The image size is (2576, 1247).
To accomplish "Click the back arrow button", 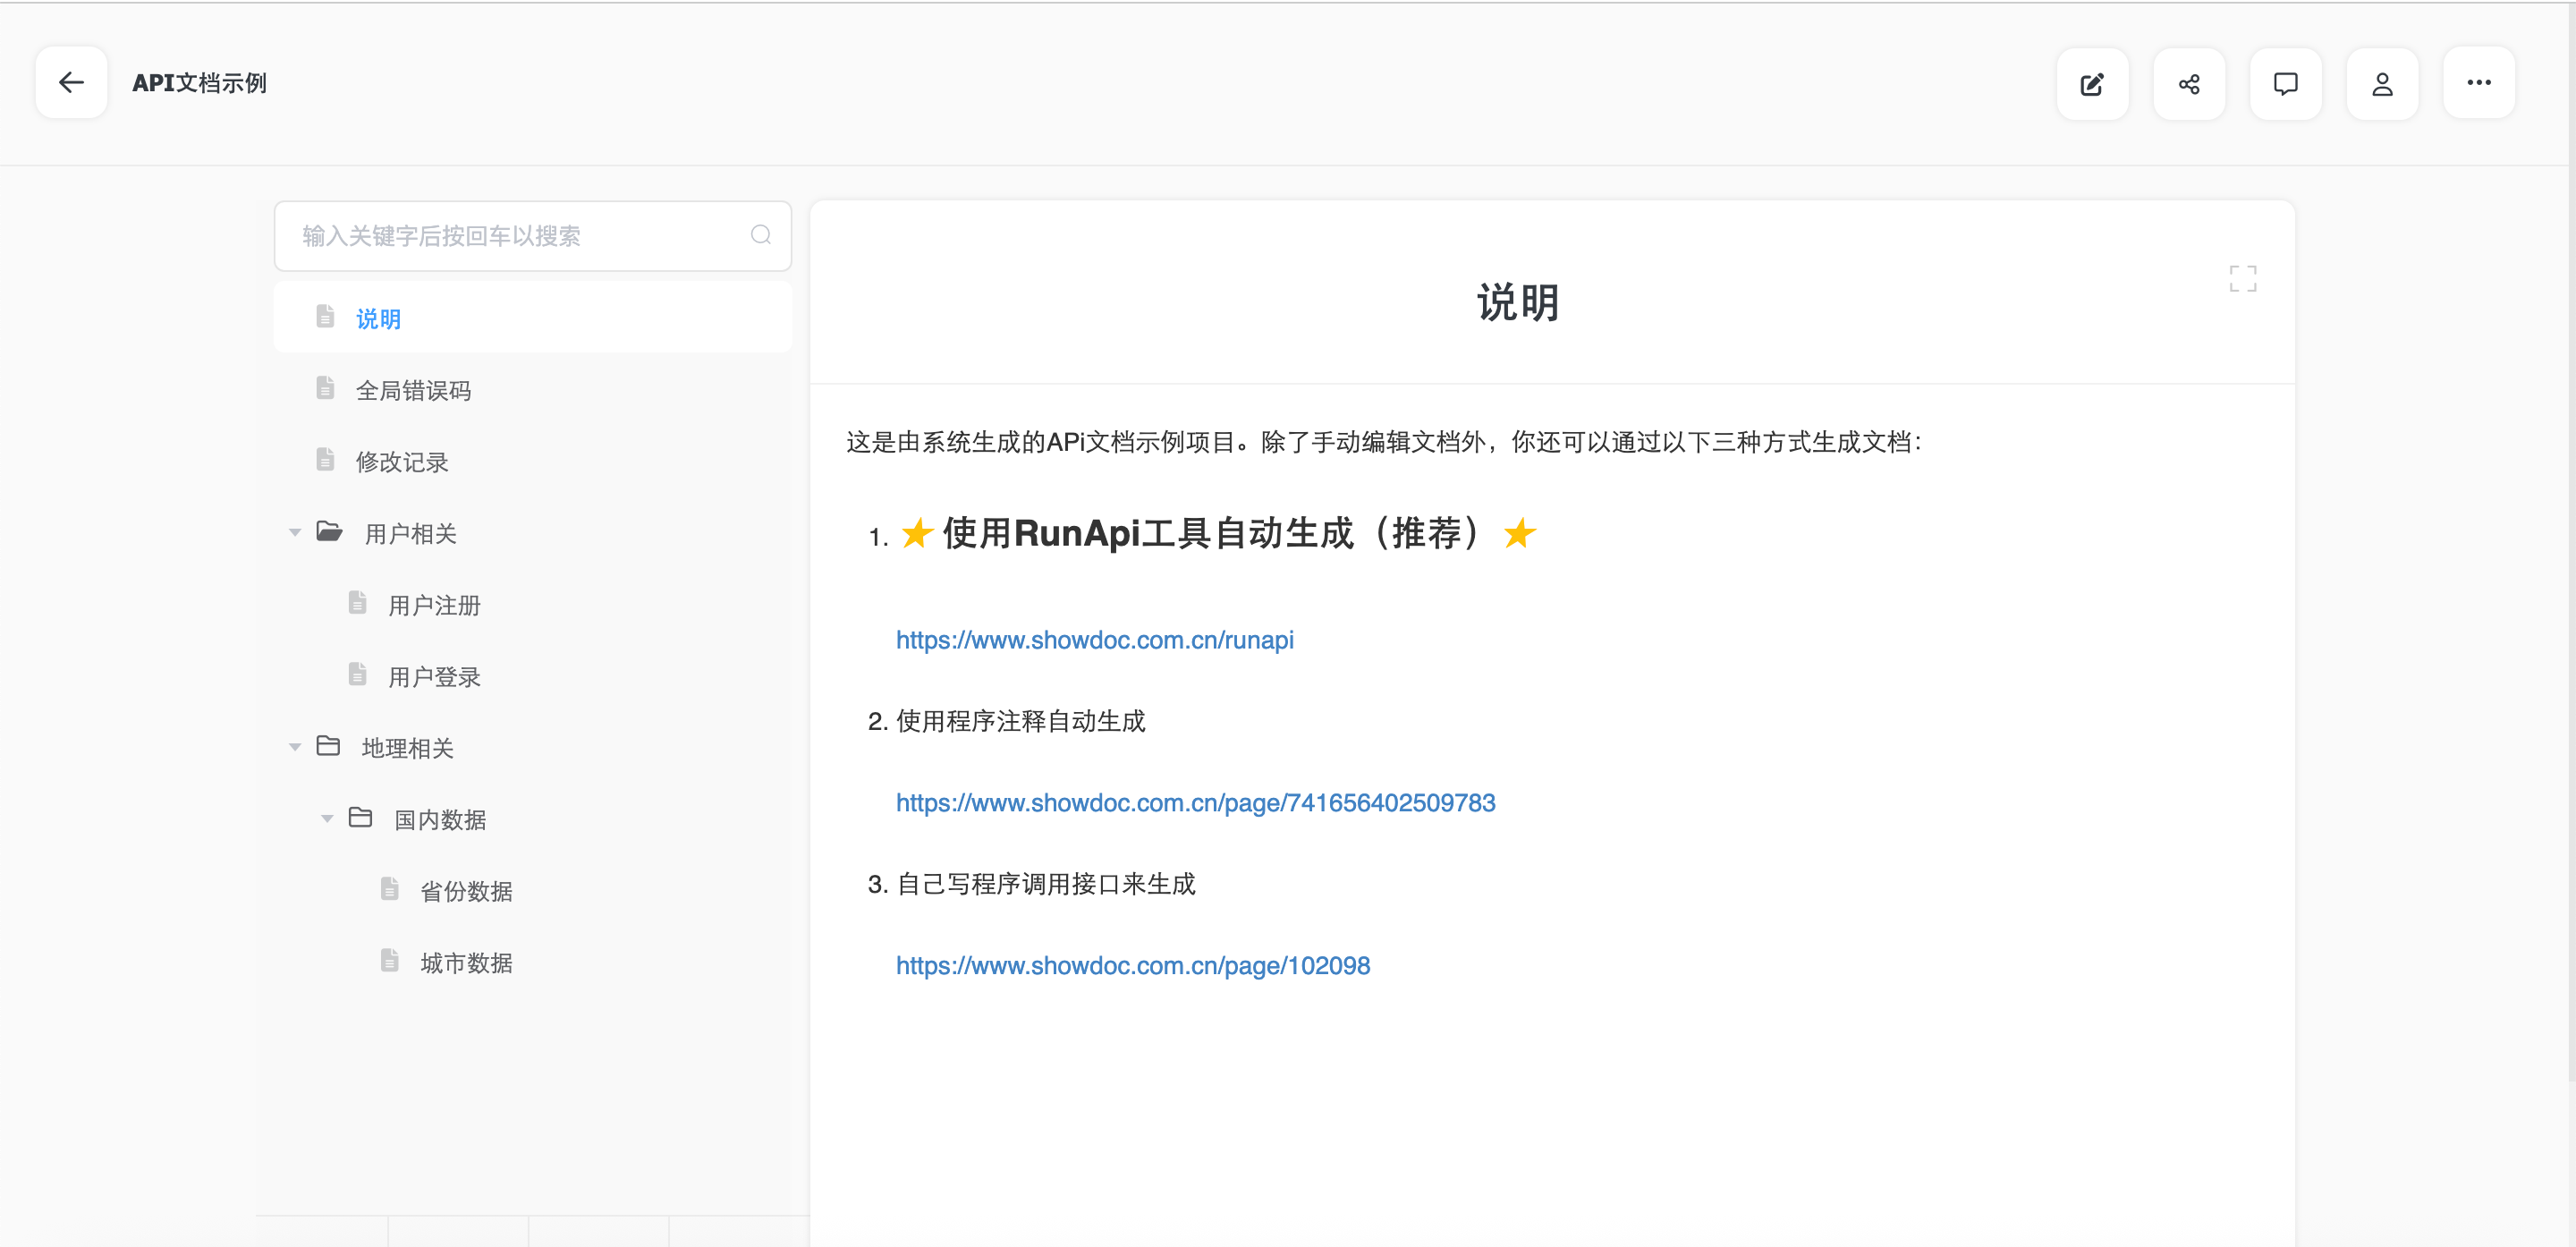I will pos(71,83).
